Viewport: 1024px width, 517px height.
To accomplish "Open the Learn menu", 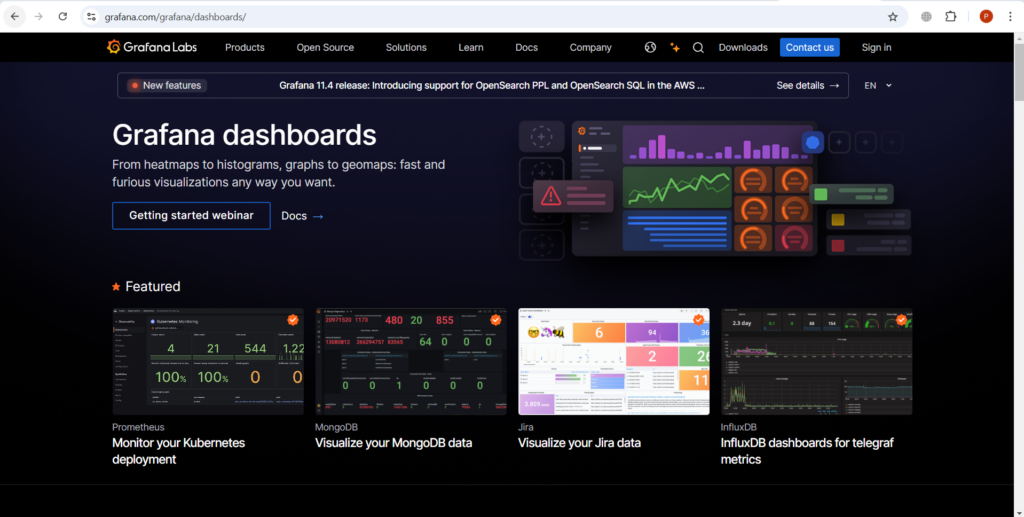I will [471, 48].
